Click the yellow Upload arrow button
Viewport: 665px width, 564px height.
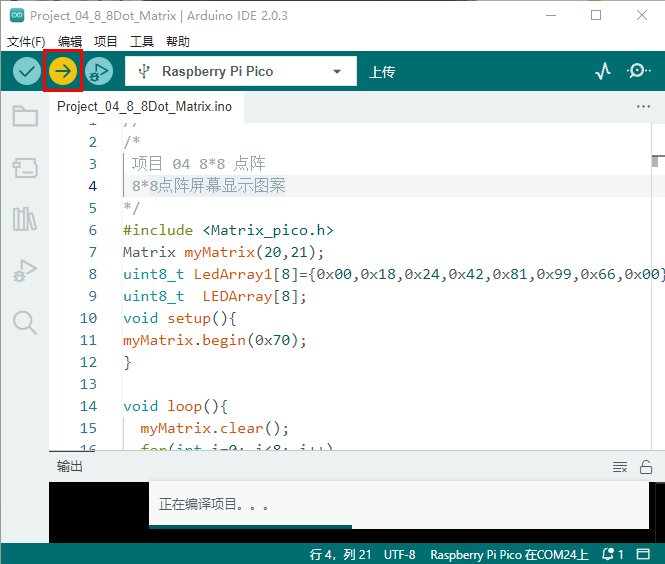[x=63, y=71]
